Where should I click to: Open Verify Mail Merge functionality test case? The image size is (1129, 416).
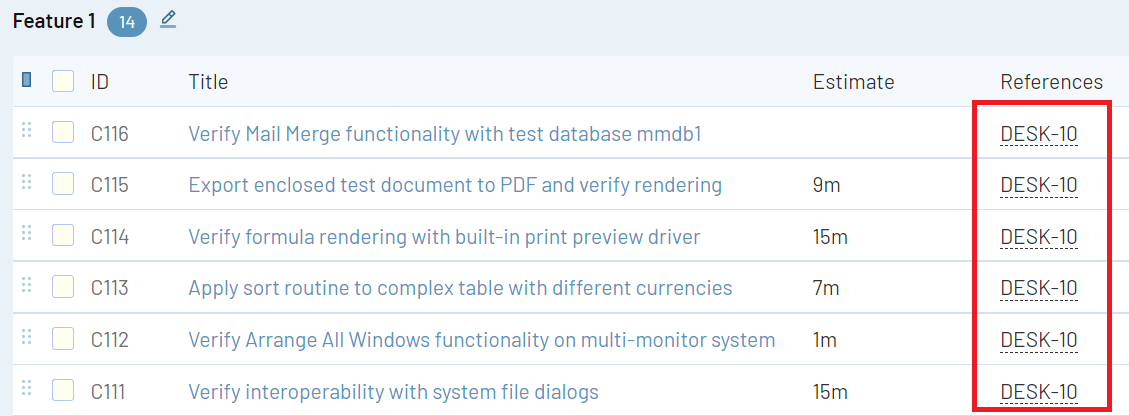click(444, 134)
